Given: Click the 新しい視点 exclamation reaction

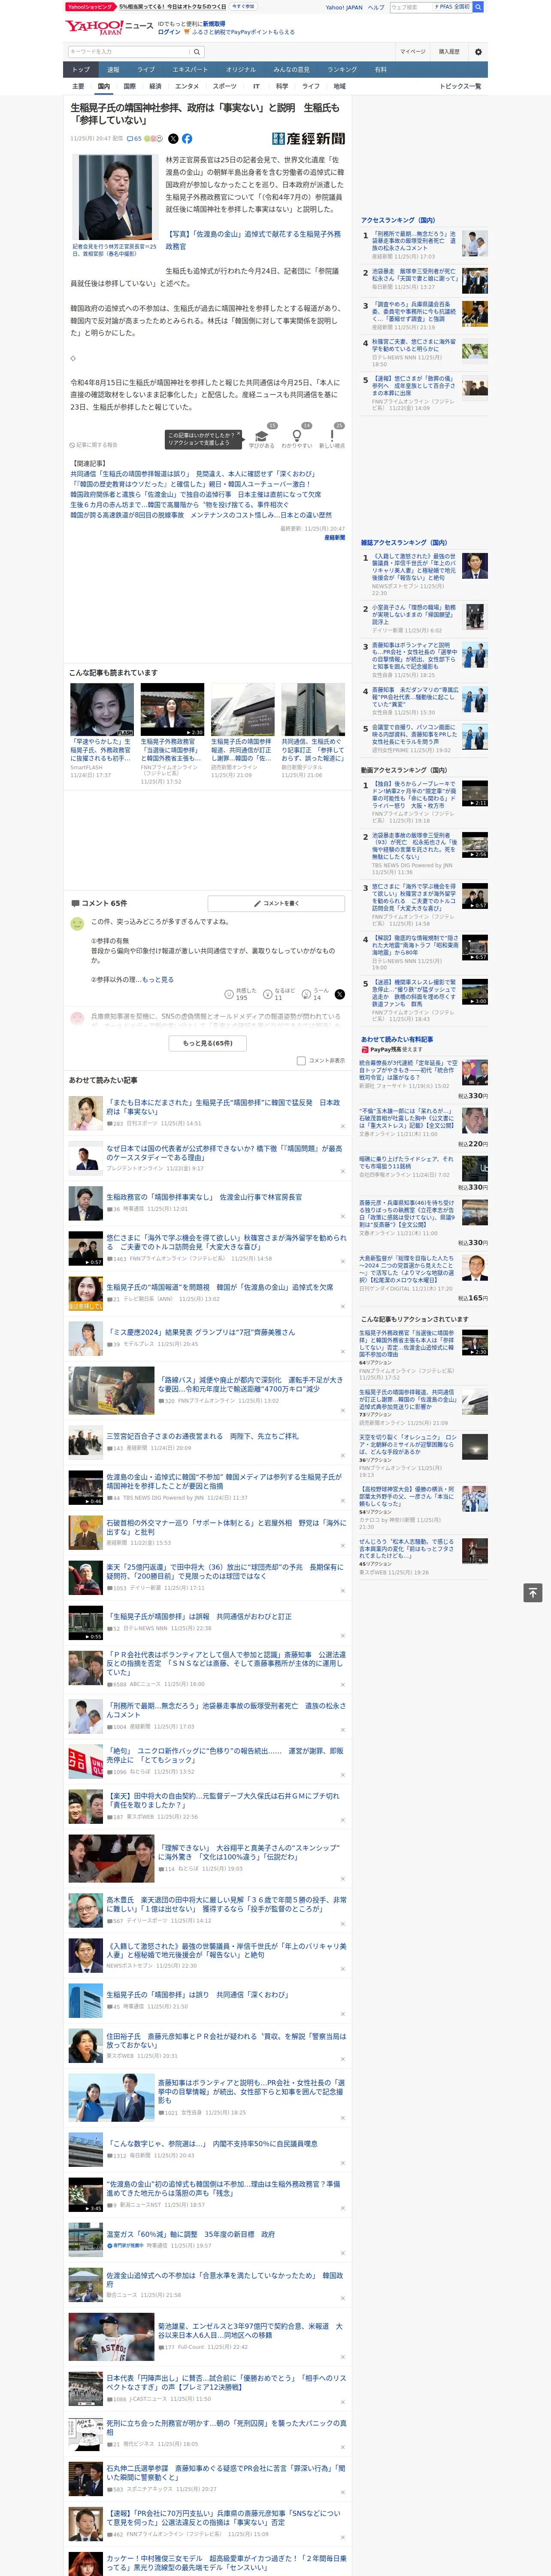Looking at the screenshot, I should tap(332, 436).
